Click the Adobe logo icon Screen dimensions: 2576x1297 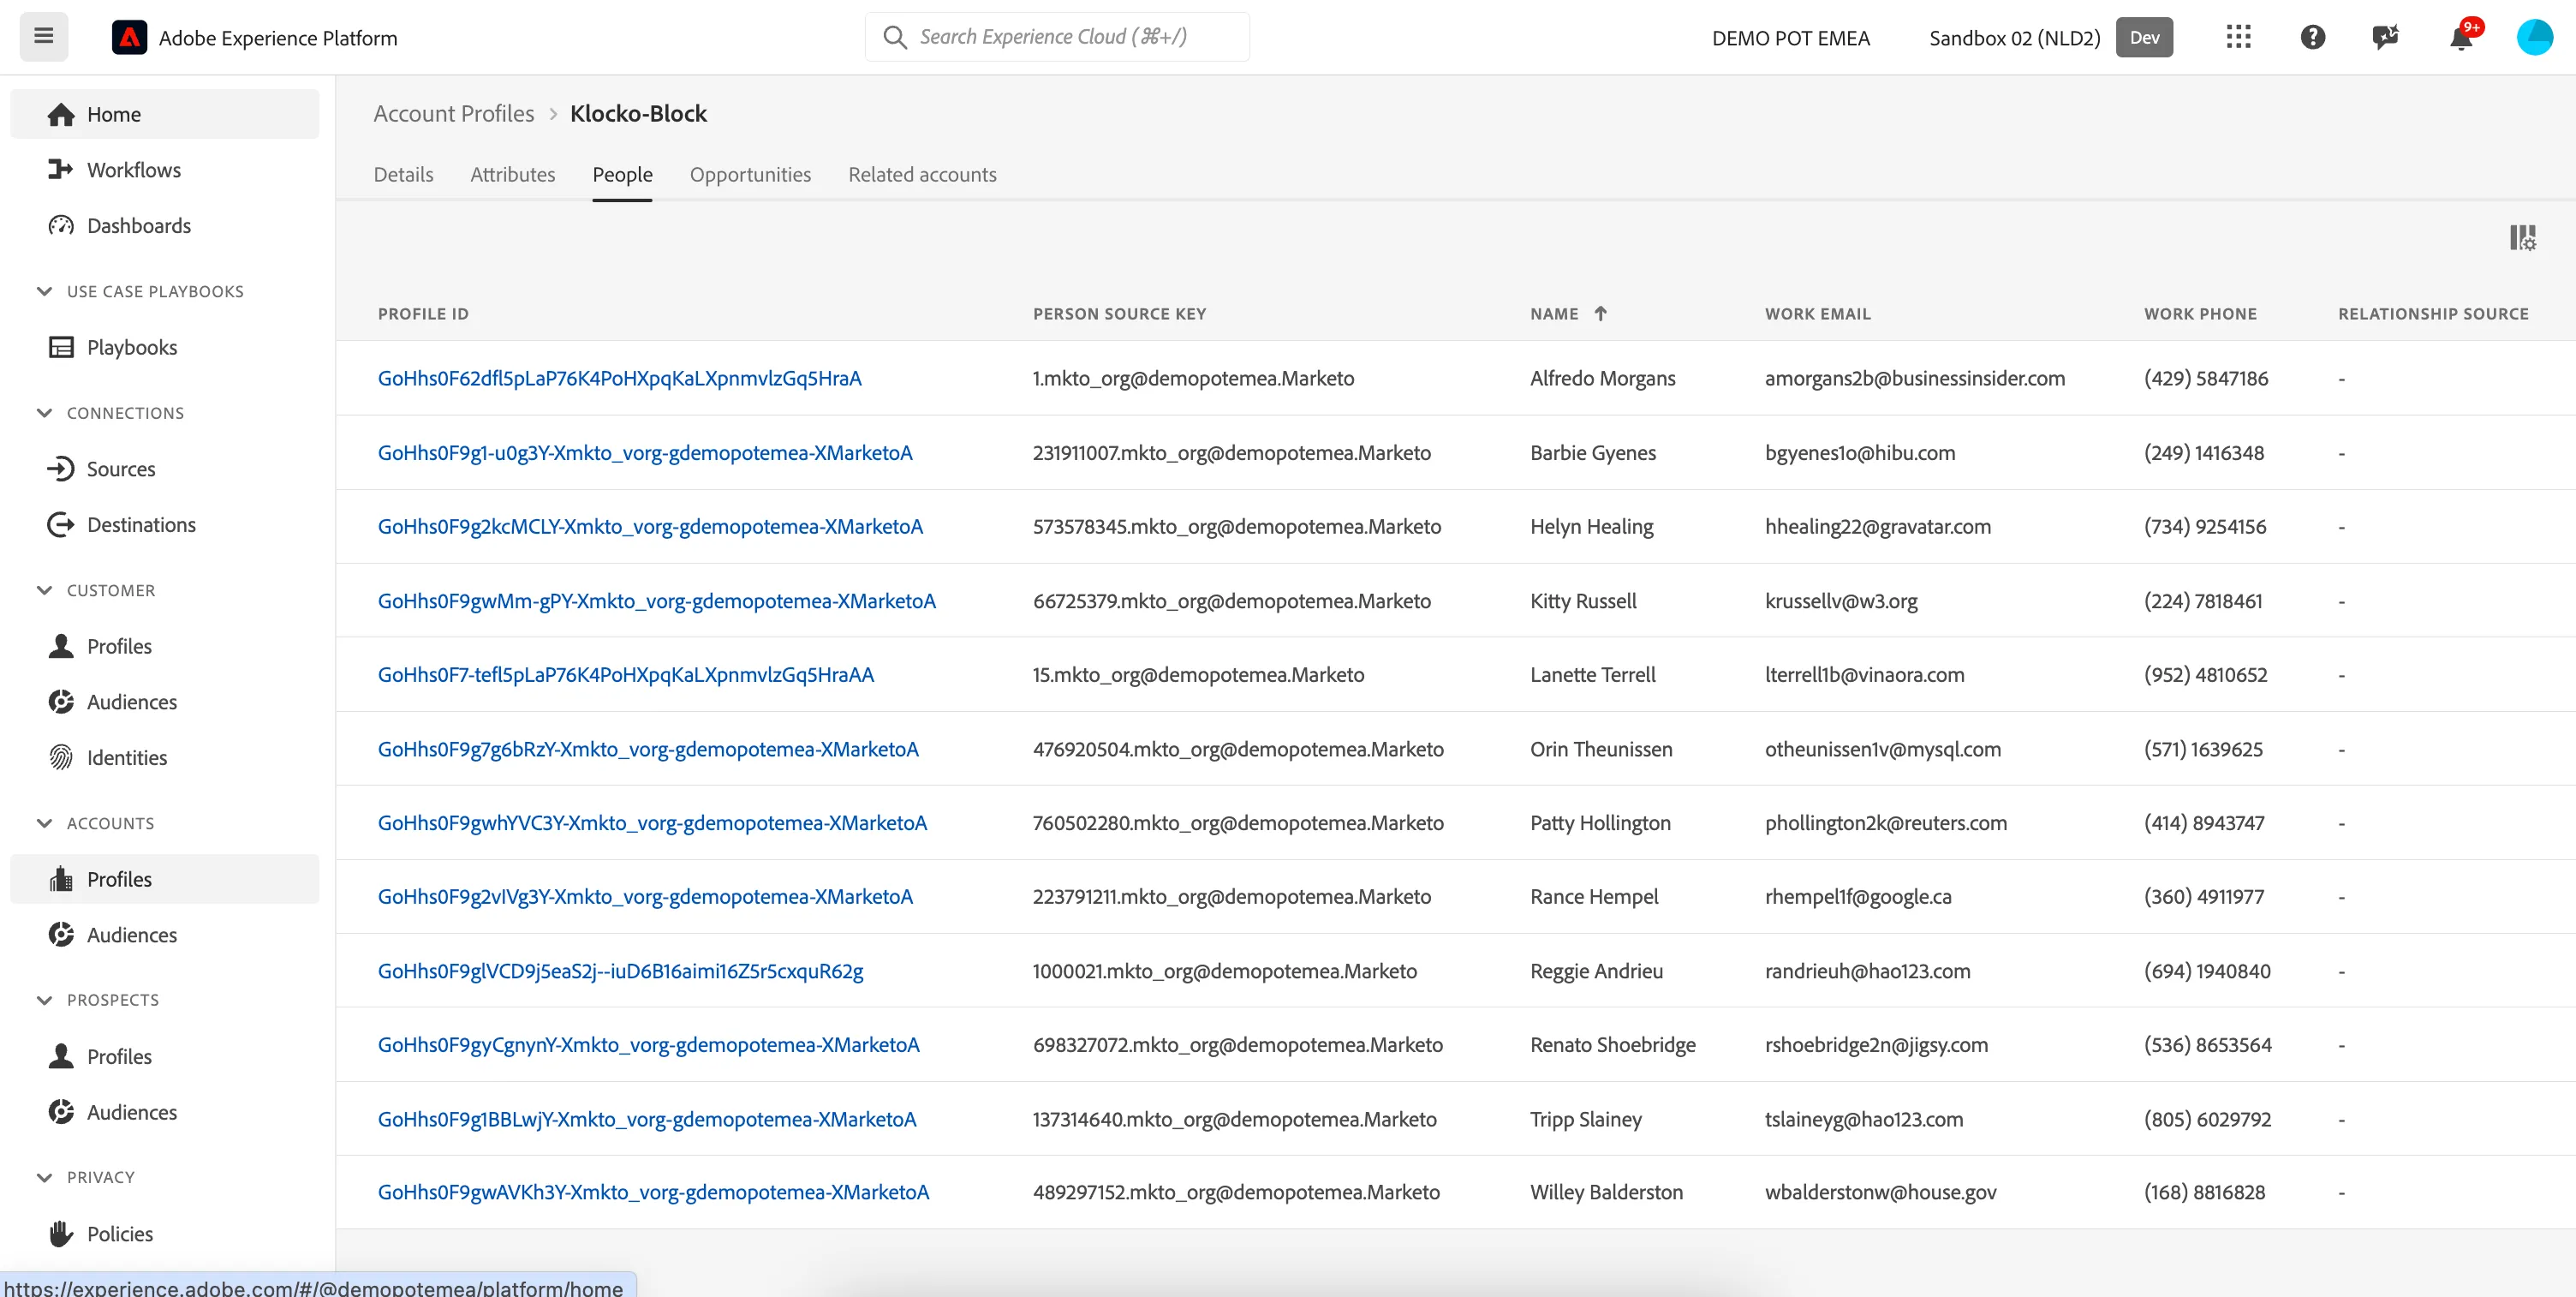129,38
